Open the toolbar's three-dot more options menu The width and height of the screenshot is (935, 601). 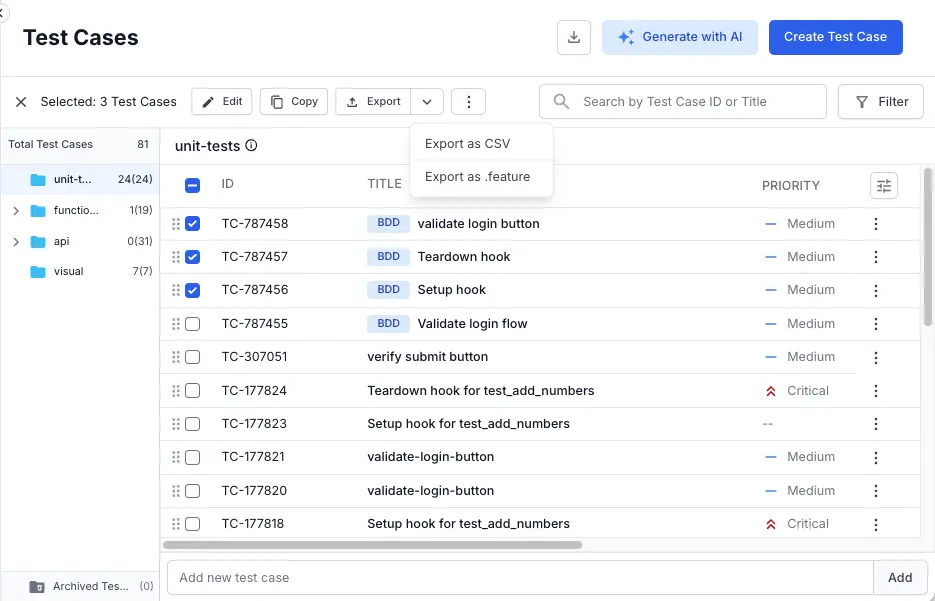pos(468,102)
